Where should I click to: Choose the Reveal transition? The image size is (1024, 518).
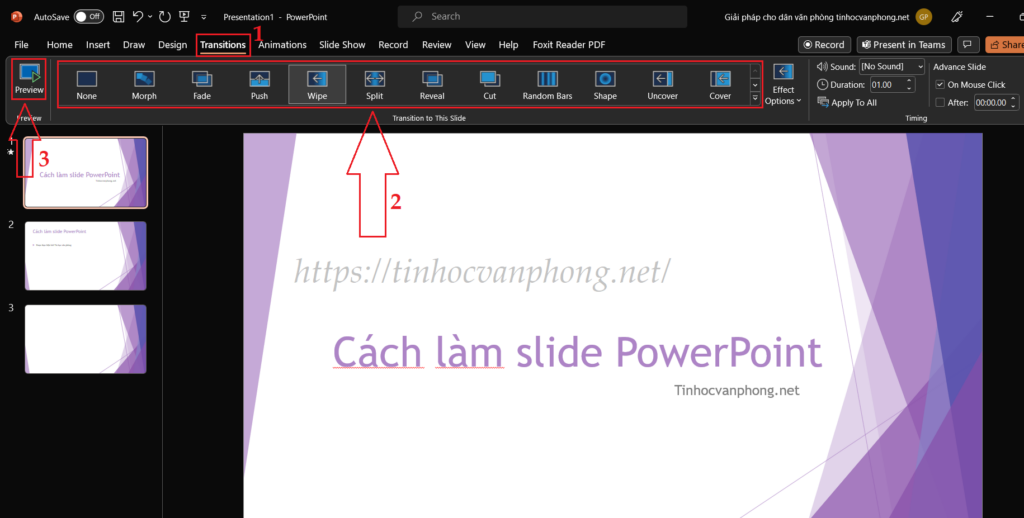pyautogui.click(x=432, y=84)
